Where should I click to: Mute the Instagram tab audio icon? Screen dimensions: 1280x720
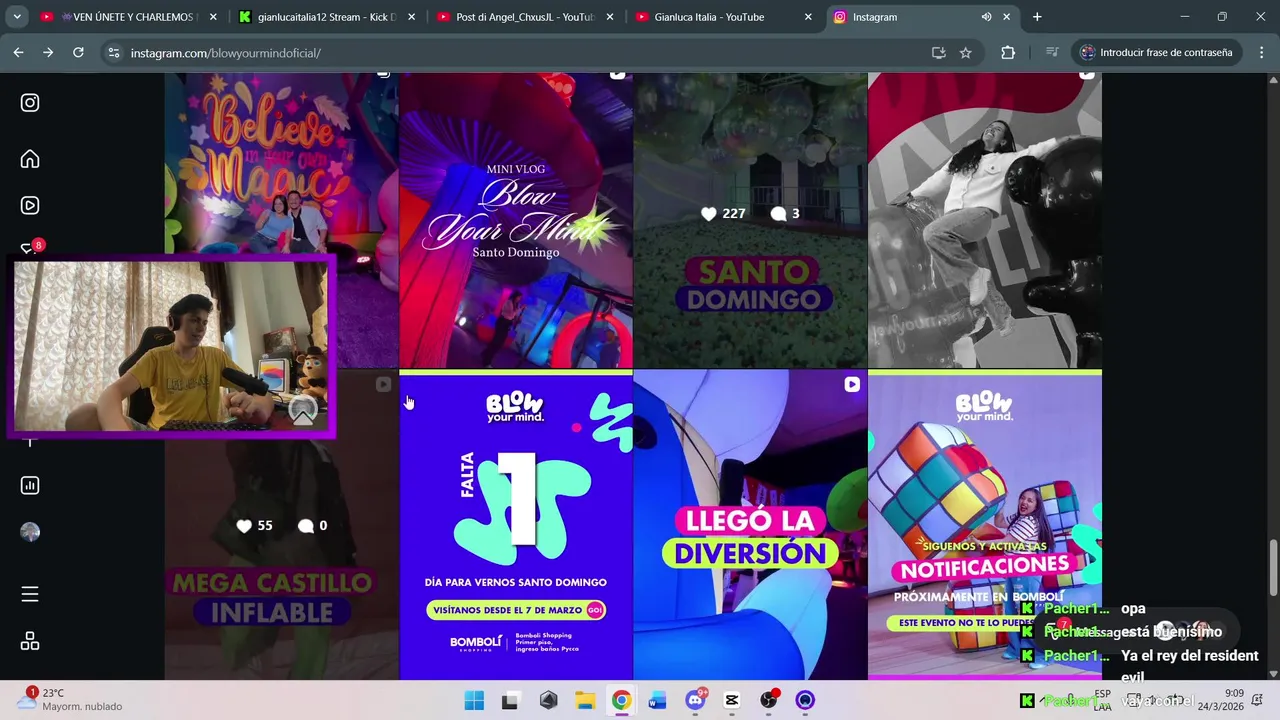click(x=986, y=17)
